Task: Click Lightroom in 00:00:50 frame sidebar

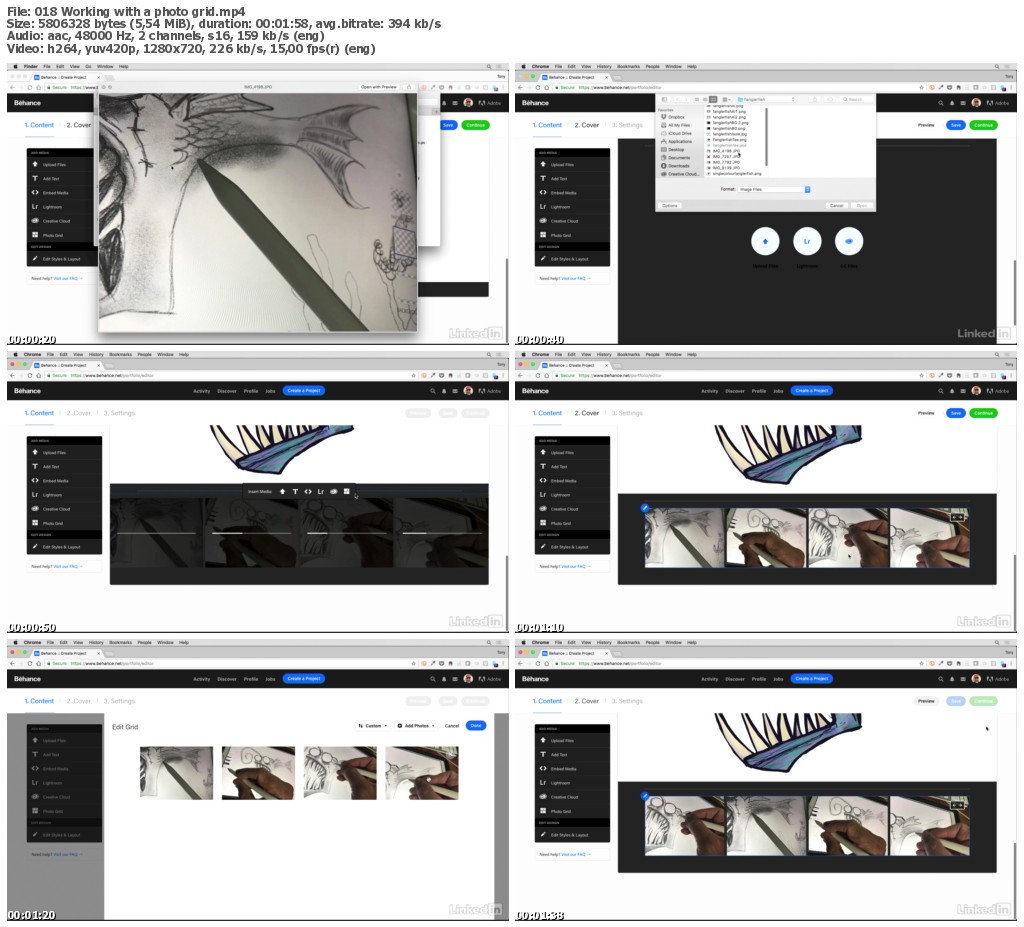Action: pyautogui.click(x=64, y=495)
